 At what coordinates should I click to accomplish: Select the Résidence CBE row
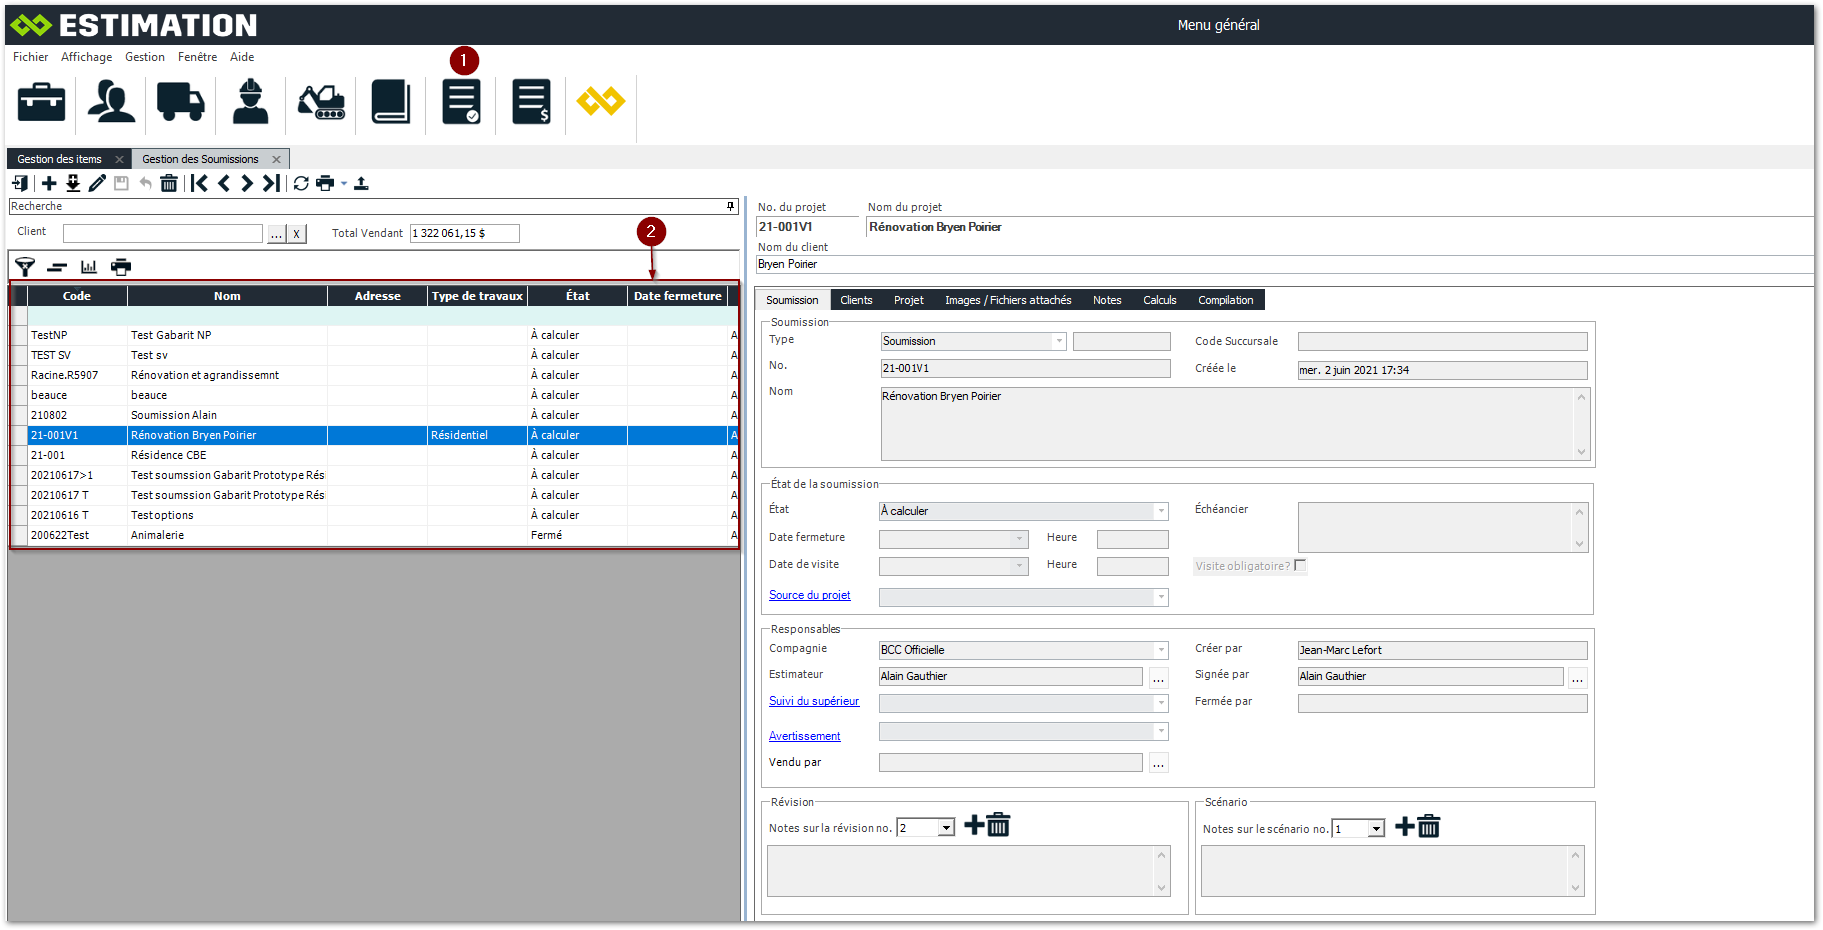(168, 455)
